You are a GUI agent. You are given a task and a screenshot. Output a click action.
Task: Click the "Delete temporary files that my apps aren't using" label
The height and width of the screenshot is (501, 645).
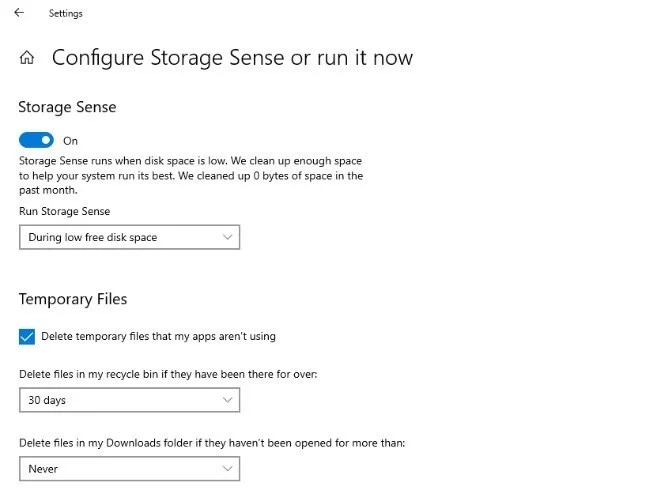point(158,337)
